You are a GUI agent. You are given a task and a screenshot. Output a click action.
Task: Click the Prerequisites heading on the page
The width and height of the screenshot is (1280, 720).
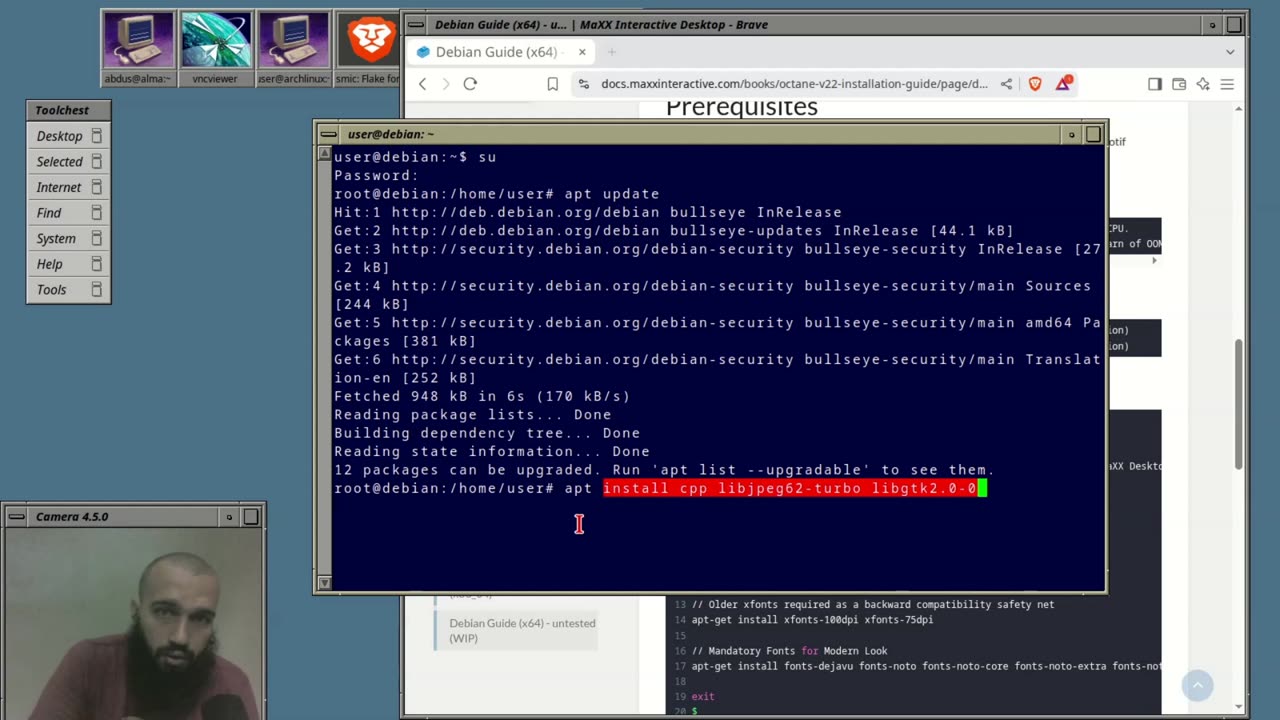pos(742,107)
